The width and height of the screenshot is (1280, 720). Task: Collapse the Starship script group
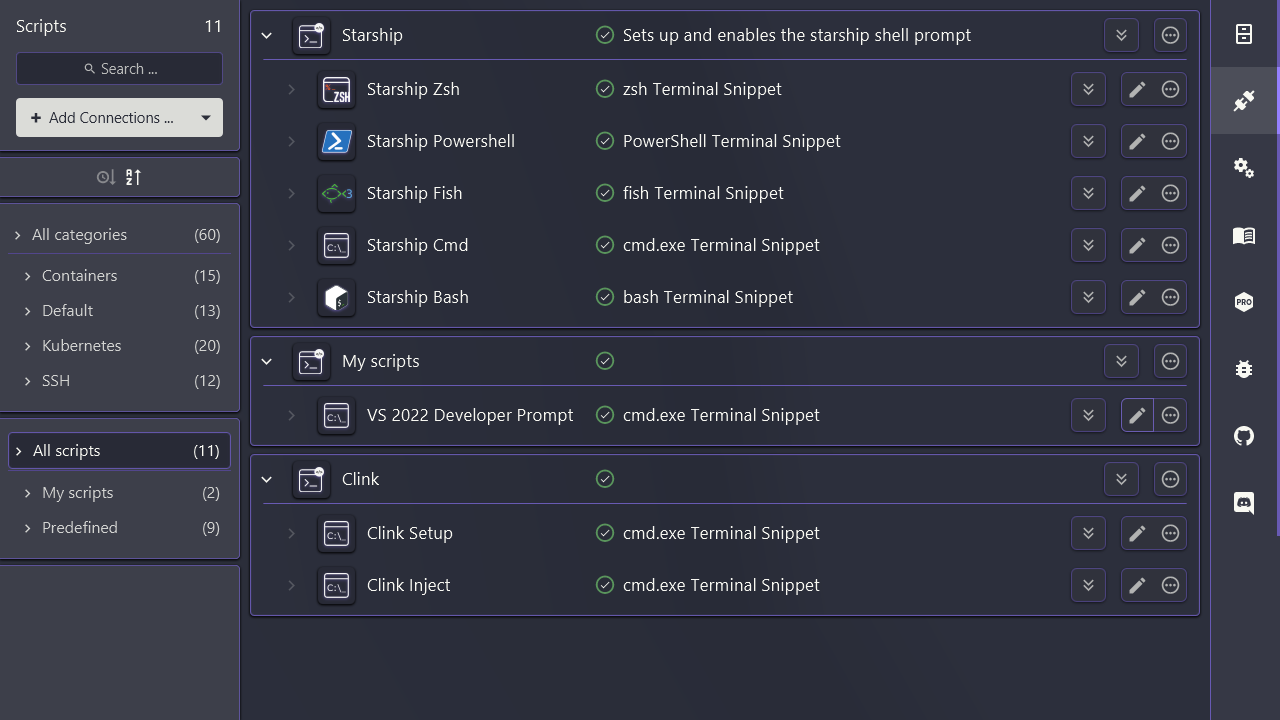pos(267,35)
